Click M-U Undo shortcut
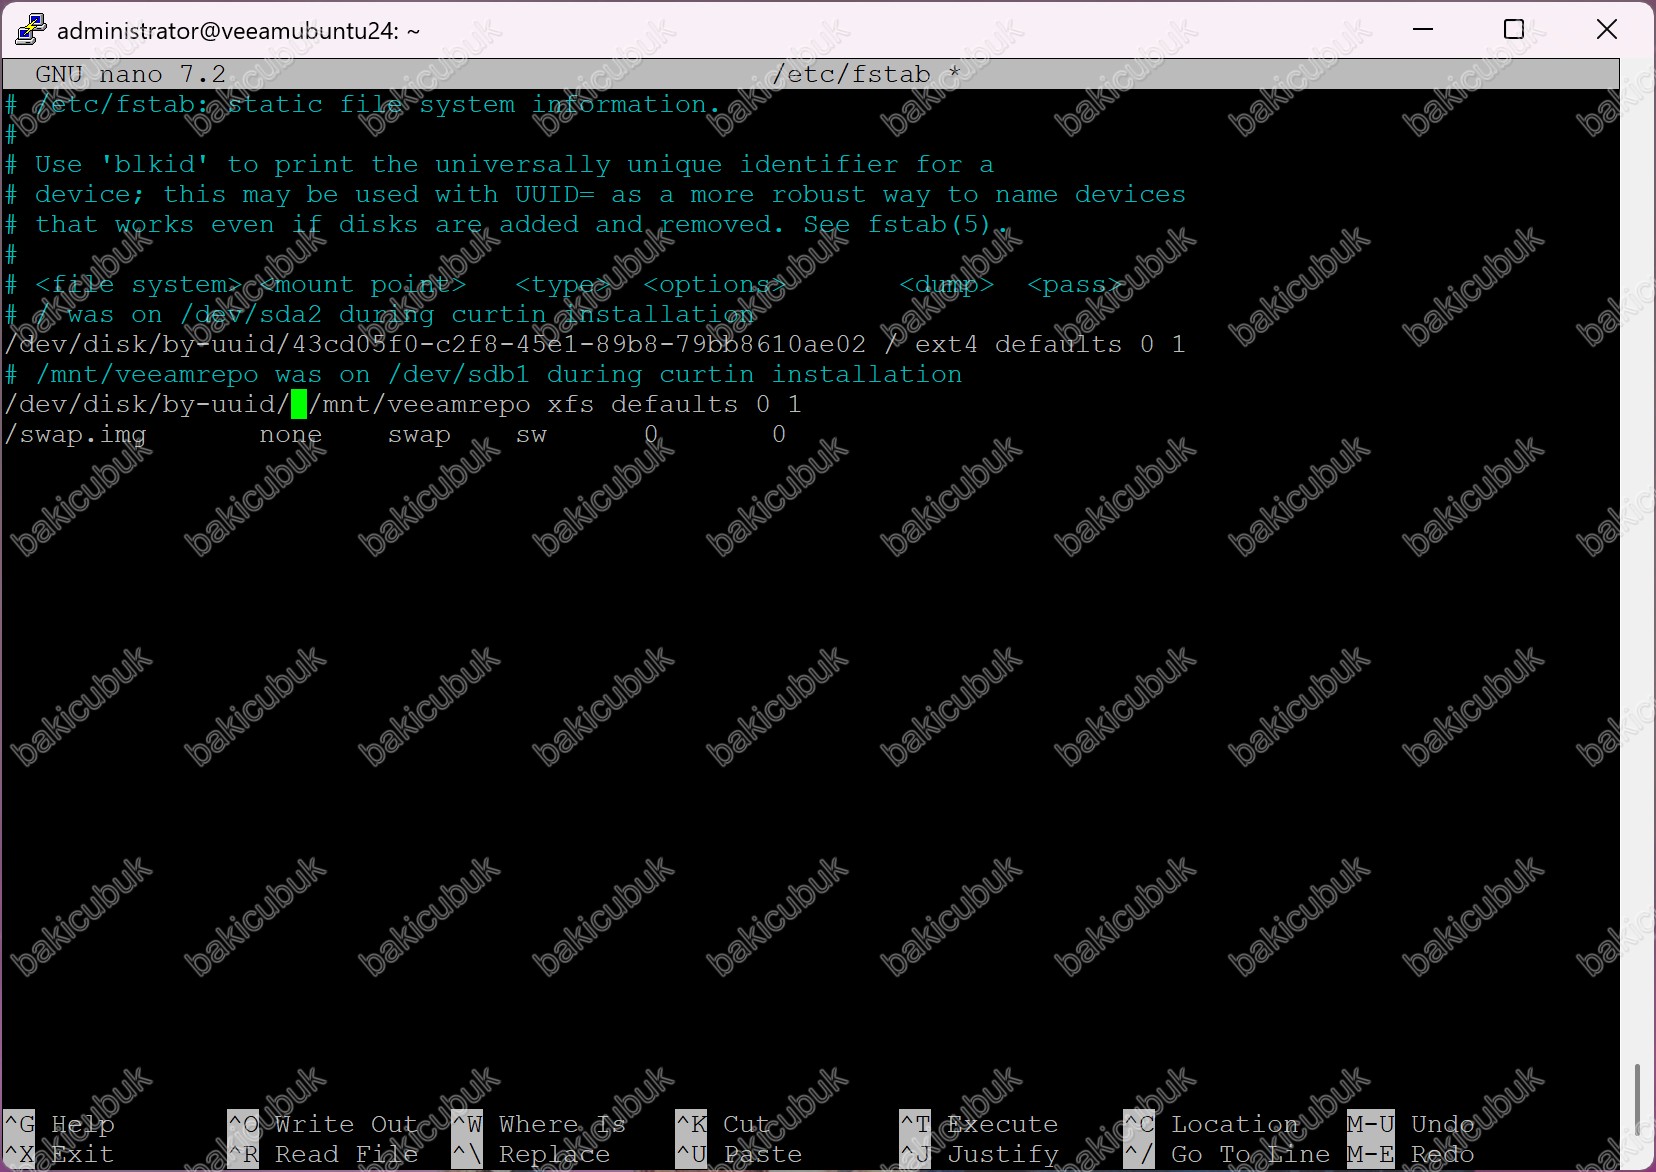The height and width of the screenshot is (1172, 1656). pyautogui.click(x=1411, y=1124)
